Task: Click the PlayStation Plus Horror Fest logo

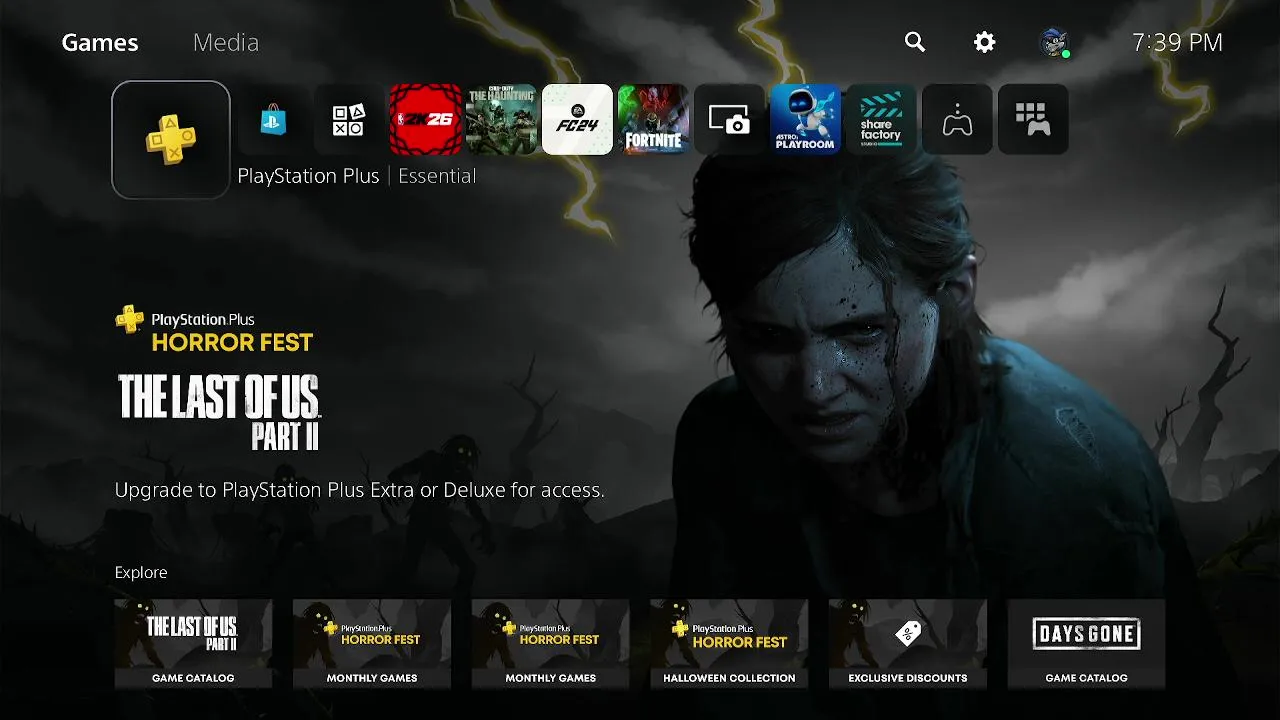Action: (214, 330)
